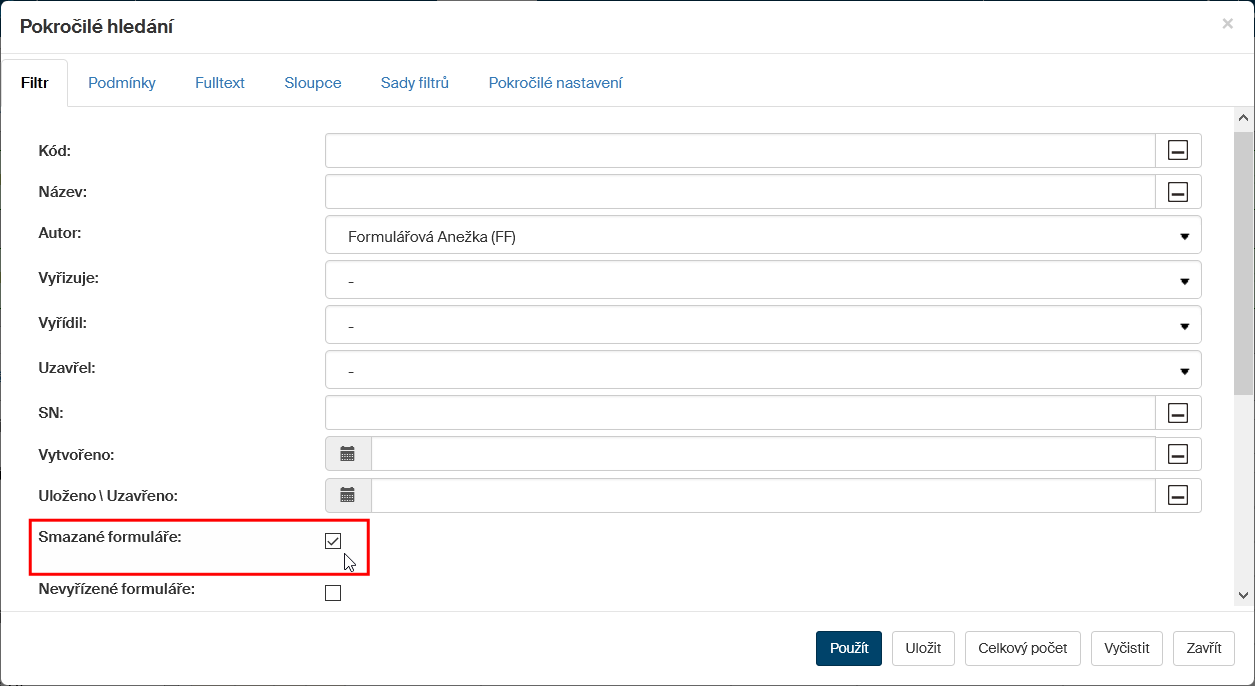Open calendar picker for Vytvořeno date
This screenshot has height=686, width=1255.
point(348,454)
